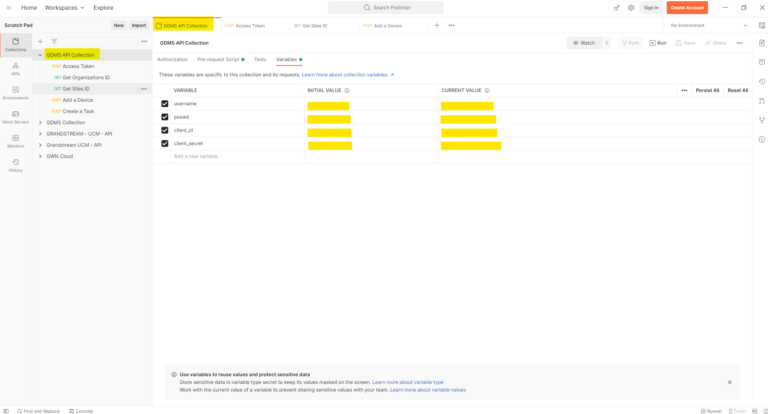Image resolution: width=768 pixels, height=414 pixels.
Task: Click Reset All
Action: pos(738,90)
